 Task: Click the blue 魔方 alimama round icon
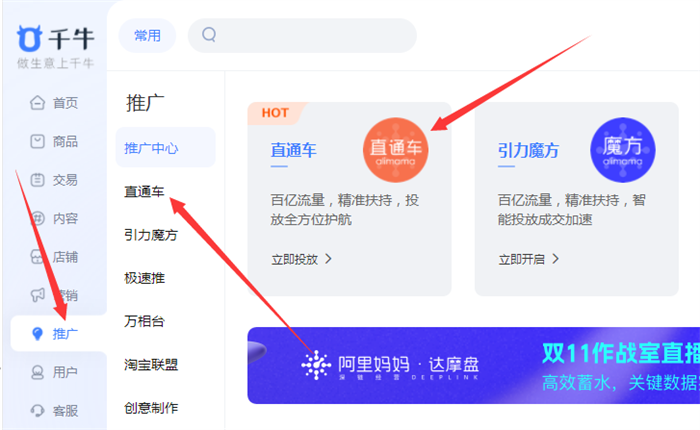(623, 150)
